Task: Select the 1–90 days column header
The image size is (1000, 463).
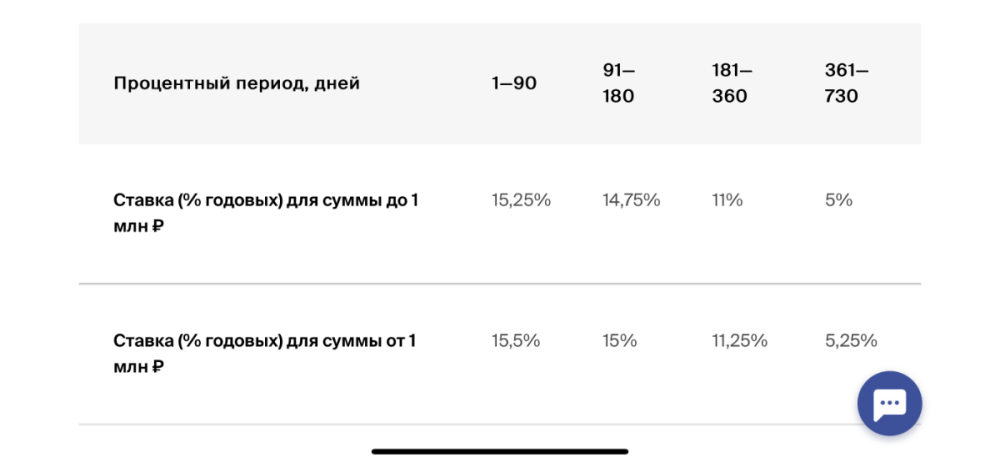Action: click(x=514, y=84)
